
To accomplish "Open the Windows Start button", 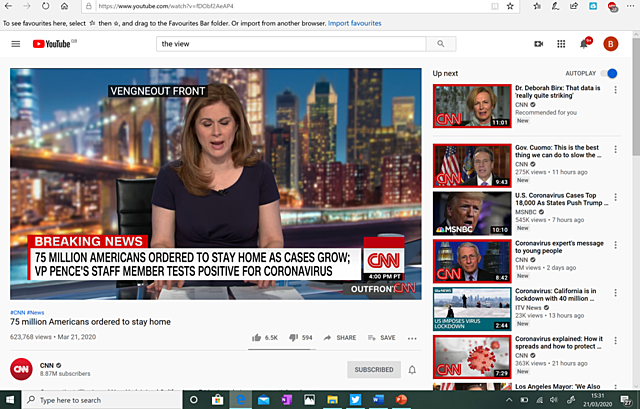I will (10, 400).
